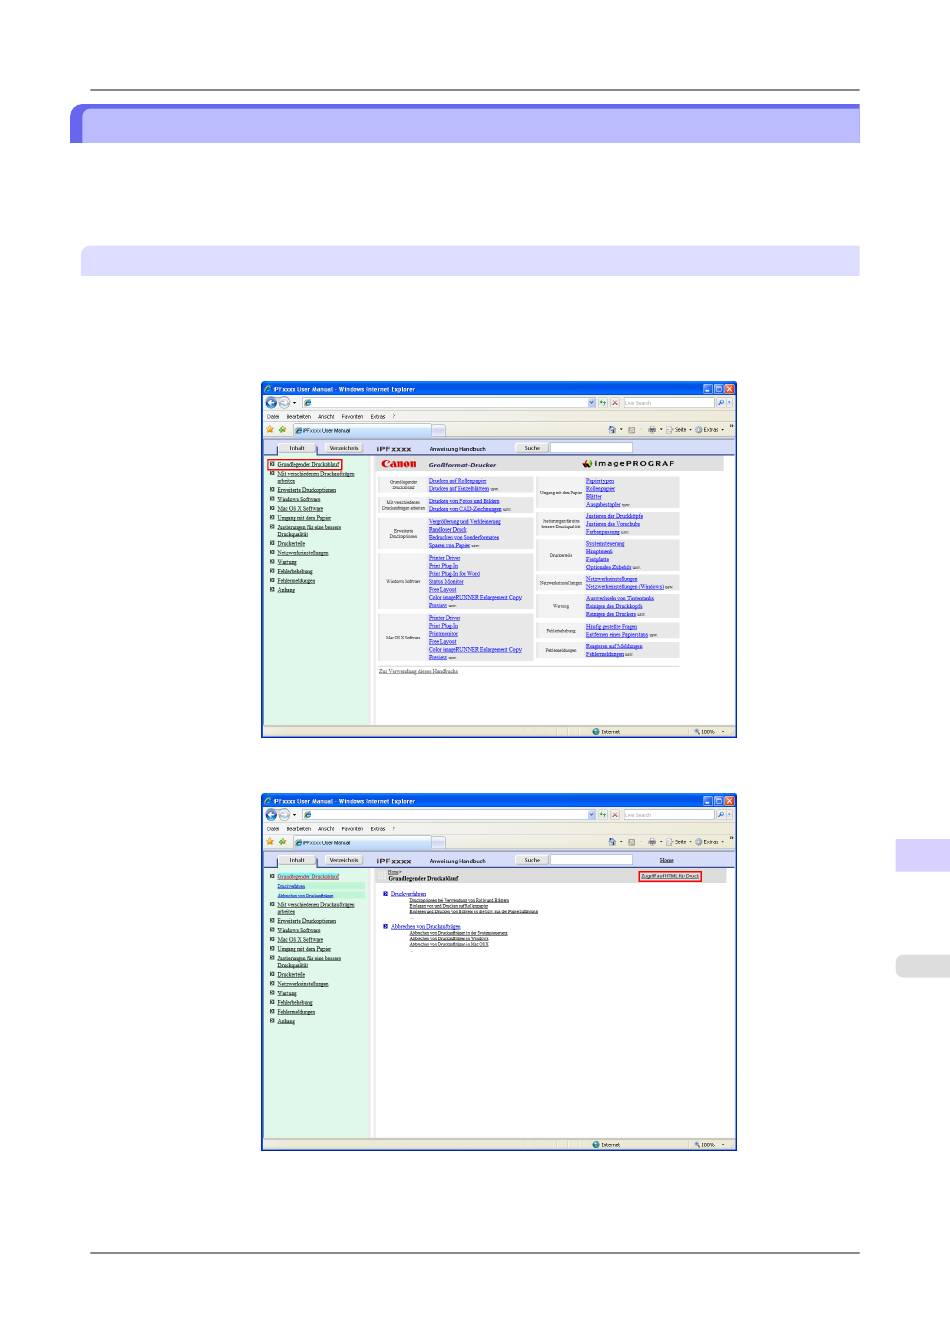Select the iPFxxxx User Manual browser tab in the Canon overview window
Viewport: 950px width, 1344px height.
[x=362, y=430]
